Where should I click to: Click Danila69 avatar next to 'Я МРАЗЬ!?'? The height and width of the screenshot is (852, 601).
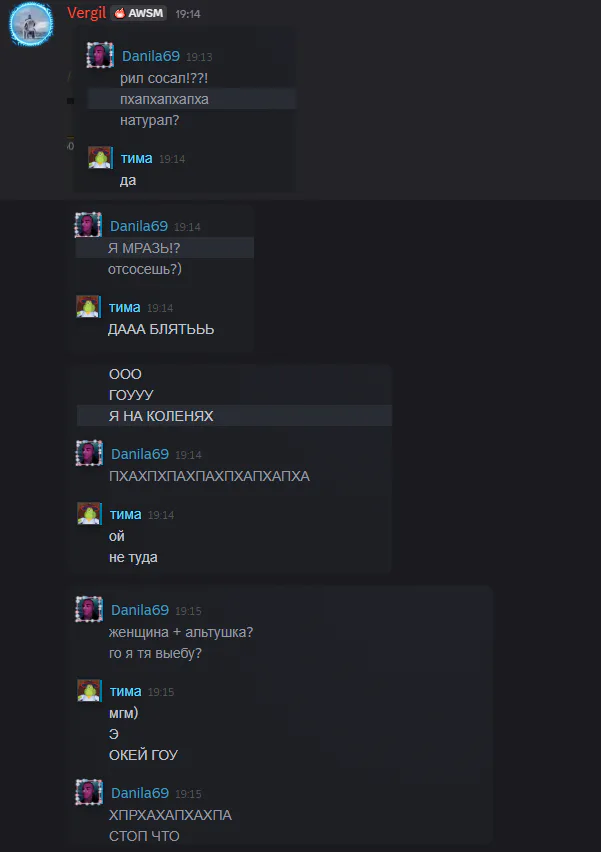click(x=88, y=225)
